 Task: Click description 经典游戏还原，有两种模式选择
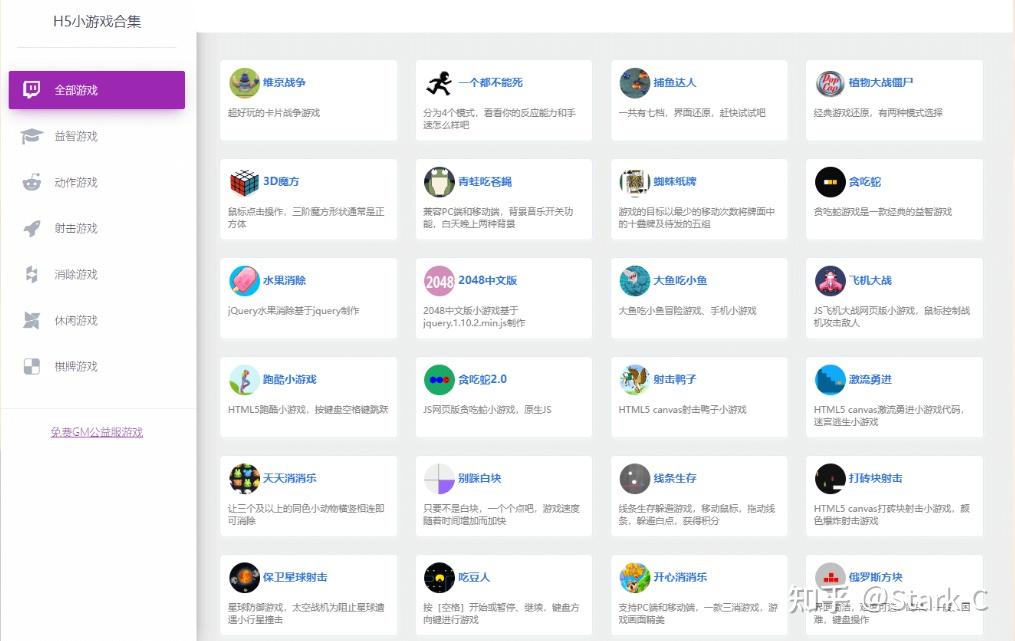click(878, 113)
